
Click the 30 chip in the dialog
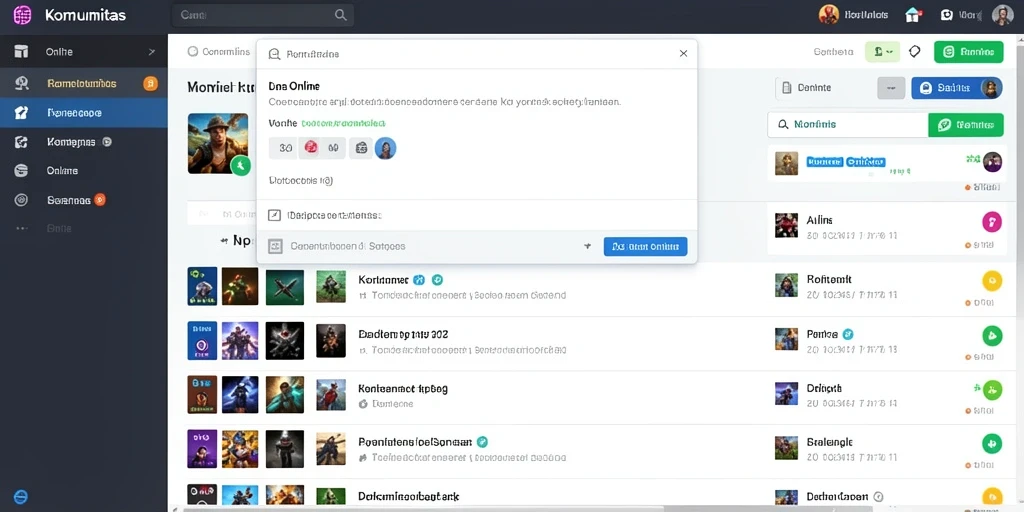(285, 148)
